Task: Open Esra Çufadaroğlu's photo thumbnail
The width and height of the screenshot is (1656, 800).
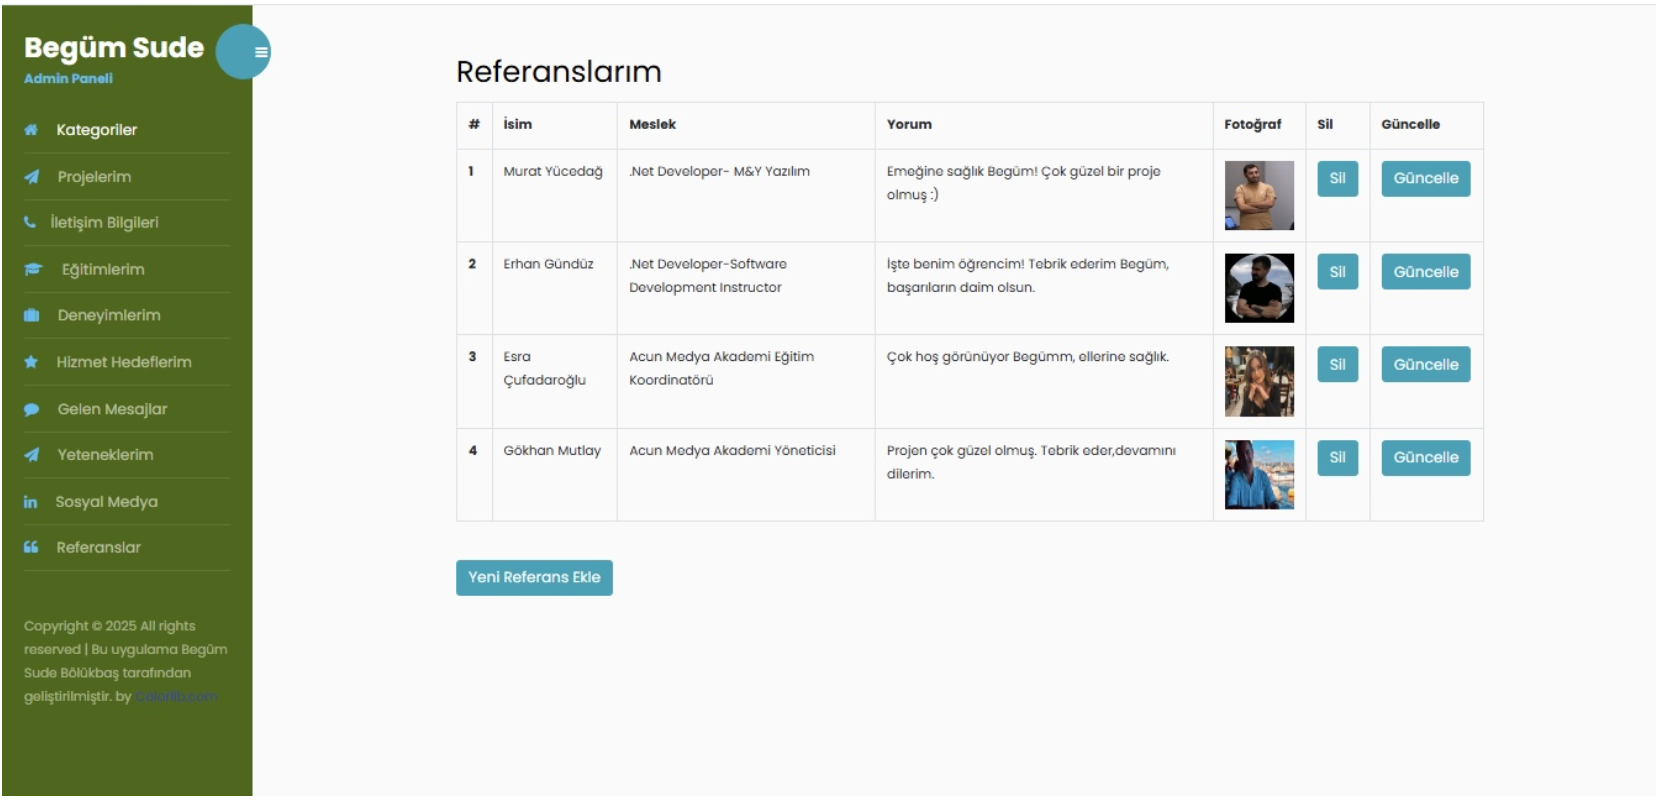Action: coord(1259,380)
